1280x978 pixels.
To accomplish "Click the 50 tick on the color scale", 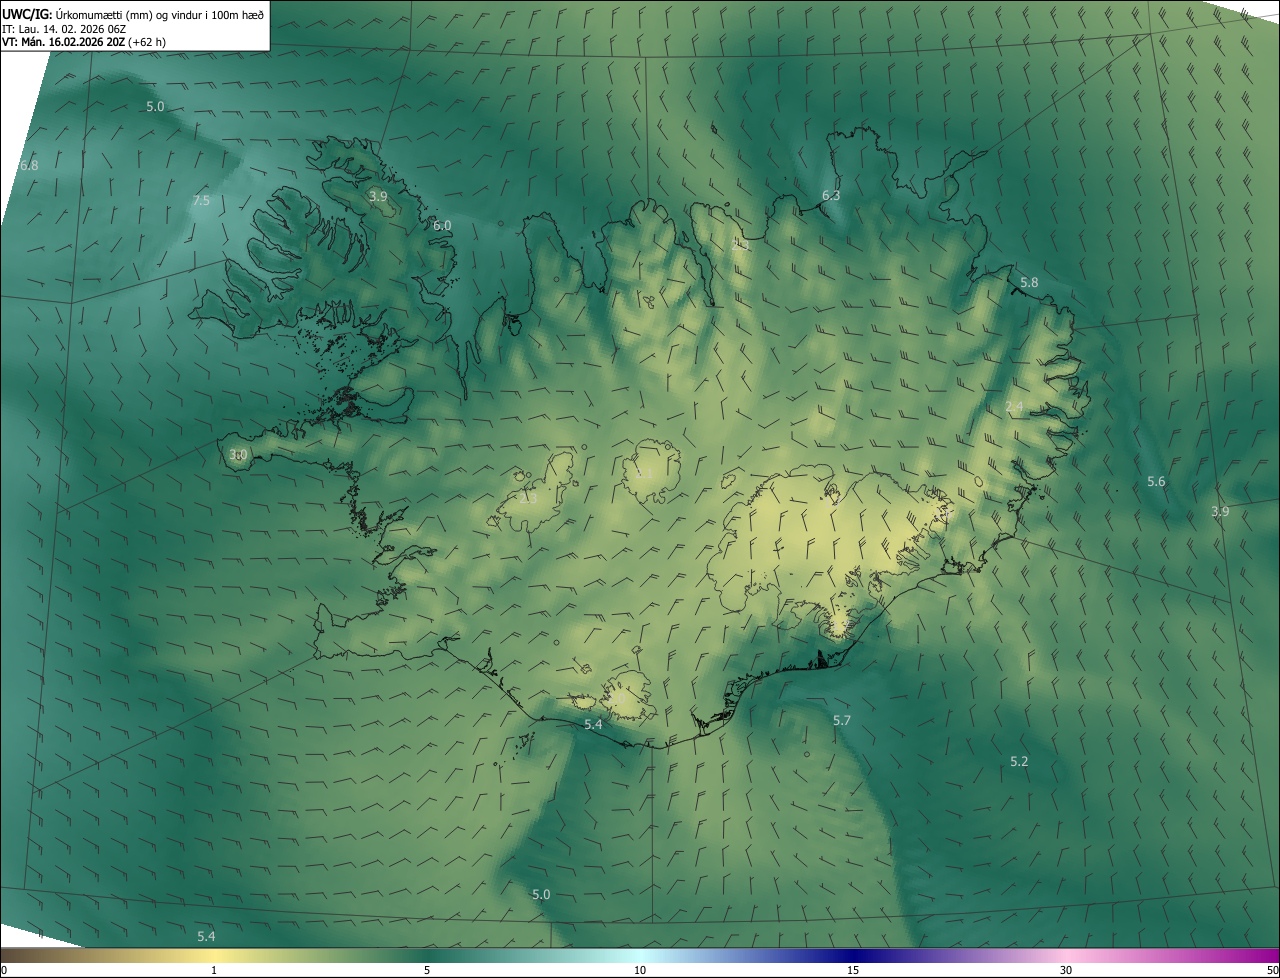I will 1272,971.
